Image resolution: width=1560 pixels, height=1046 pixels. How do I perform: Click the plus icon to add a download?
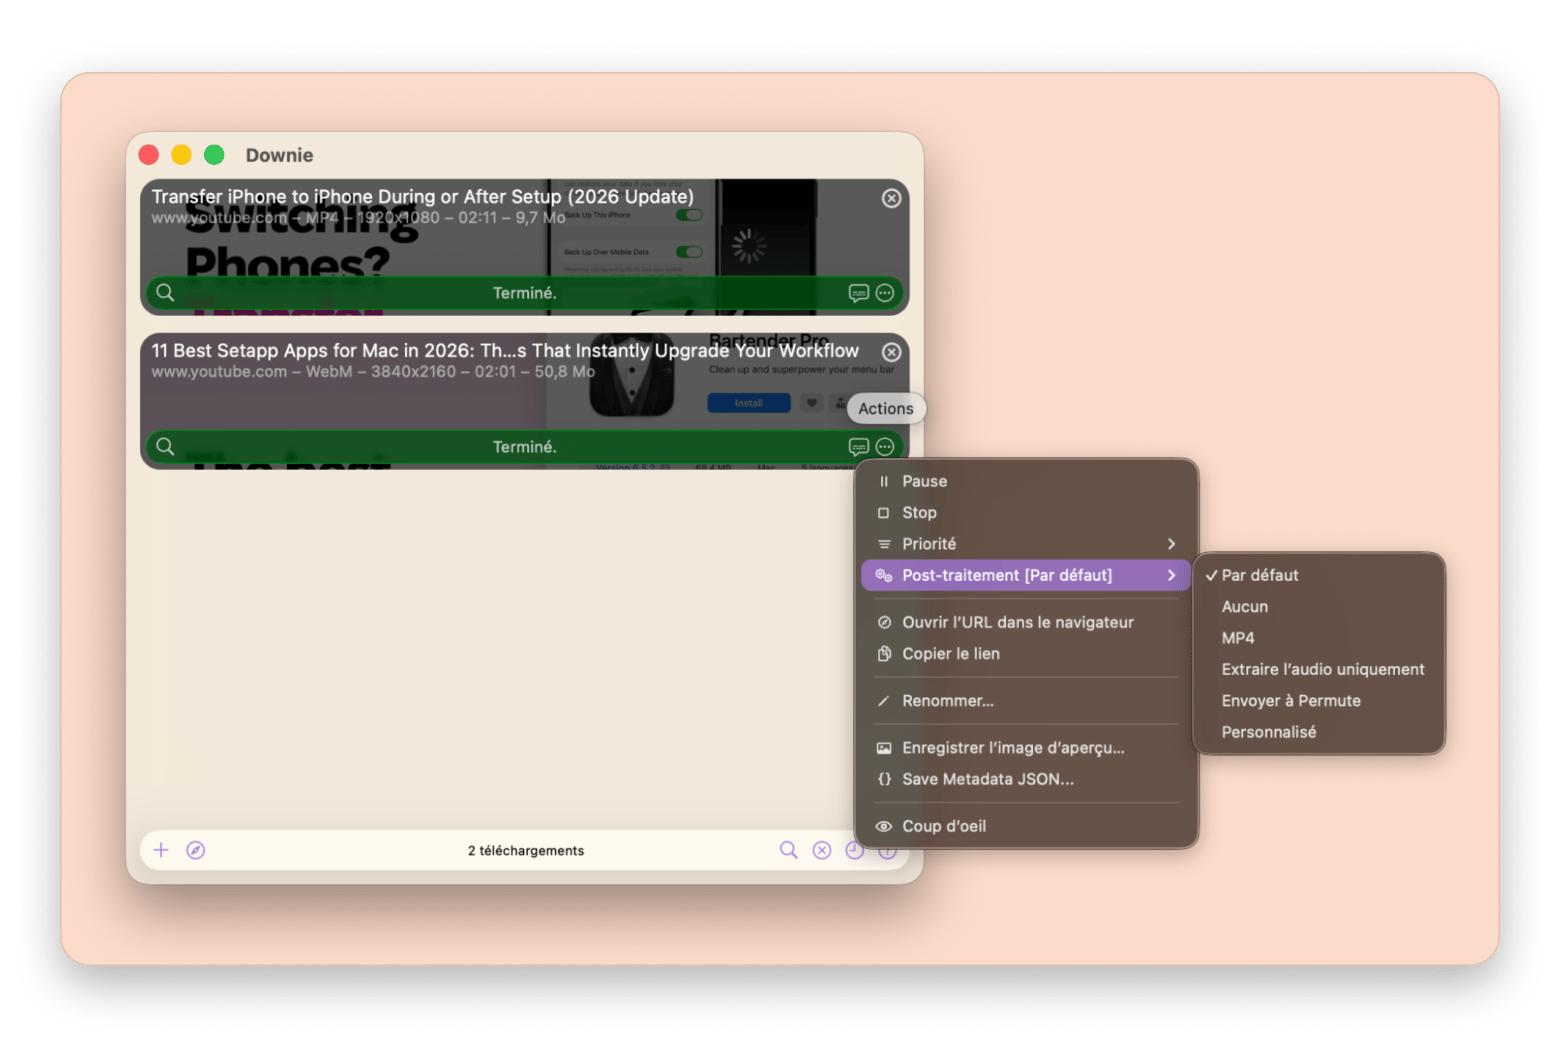pyautogui.click(x=161, y=850)
